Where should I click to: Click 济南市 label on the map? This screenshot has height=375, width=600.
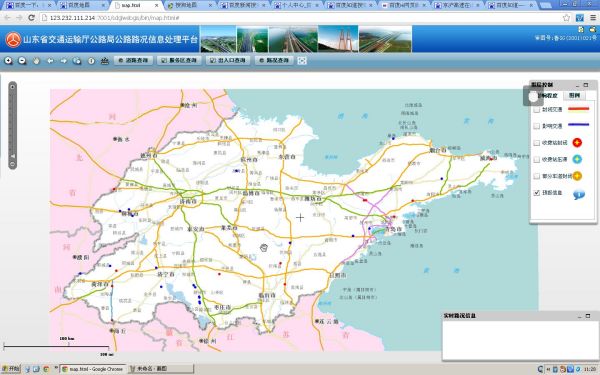tap(188, 201)
